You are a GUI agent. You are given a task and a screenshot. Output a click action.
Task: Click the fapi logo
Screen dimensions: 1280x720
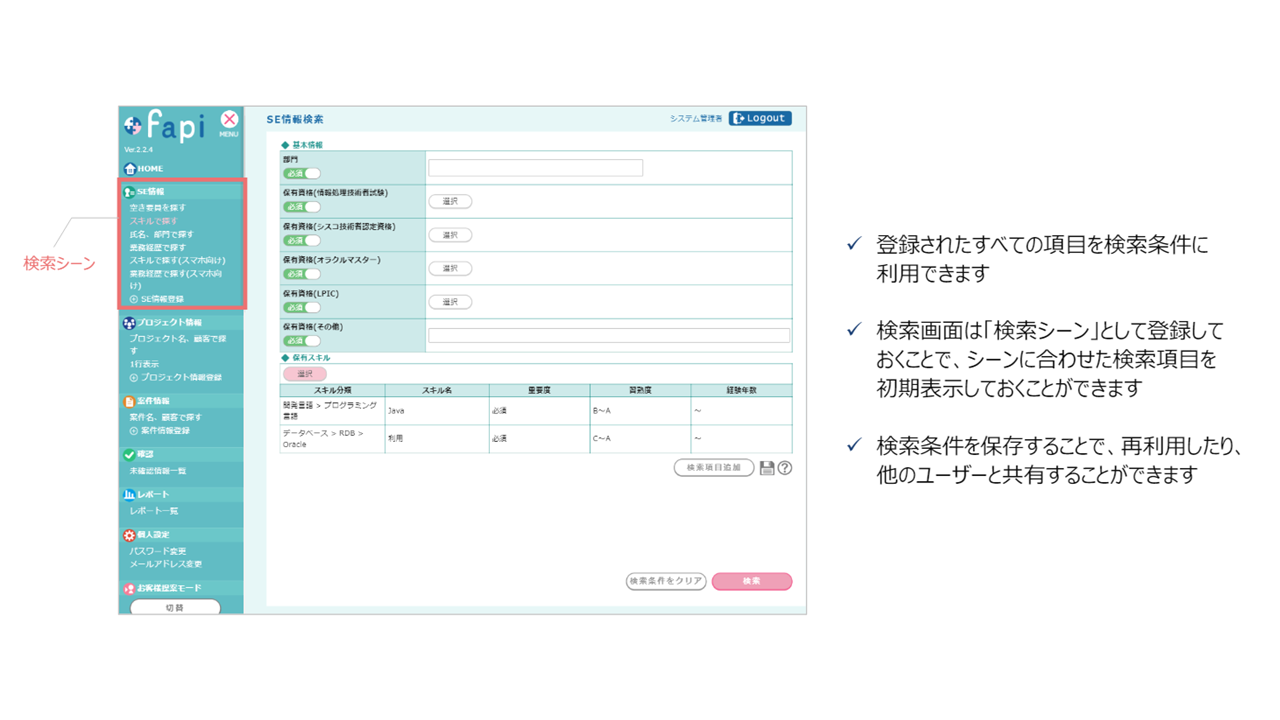(165, 126)
